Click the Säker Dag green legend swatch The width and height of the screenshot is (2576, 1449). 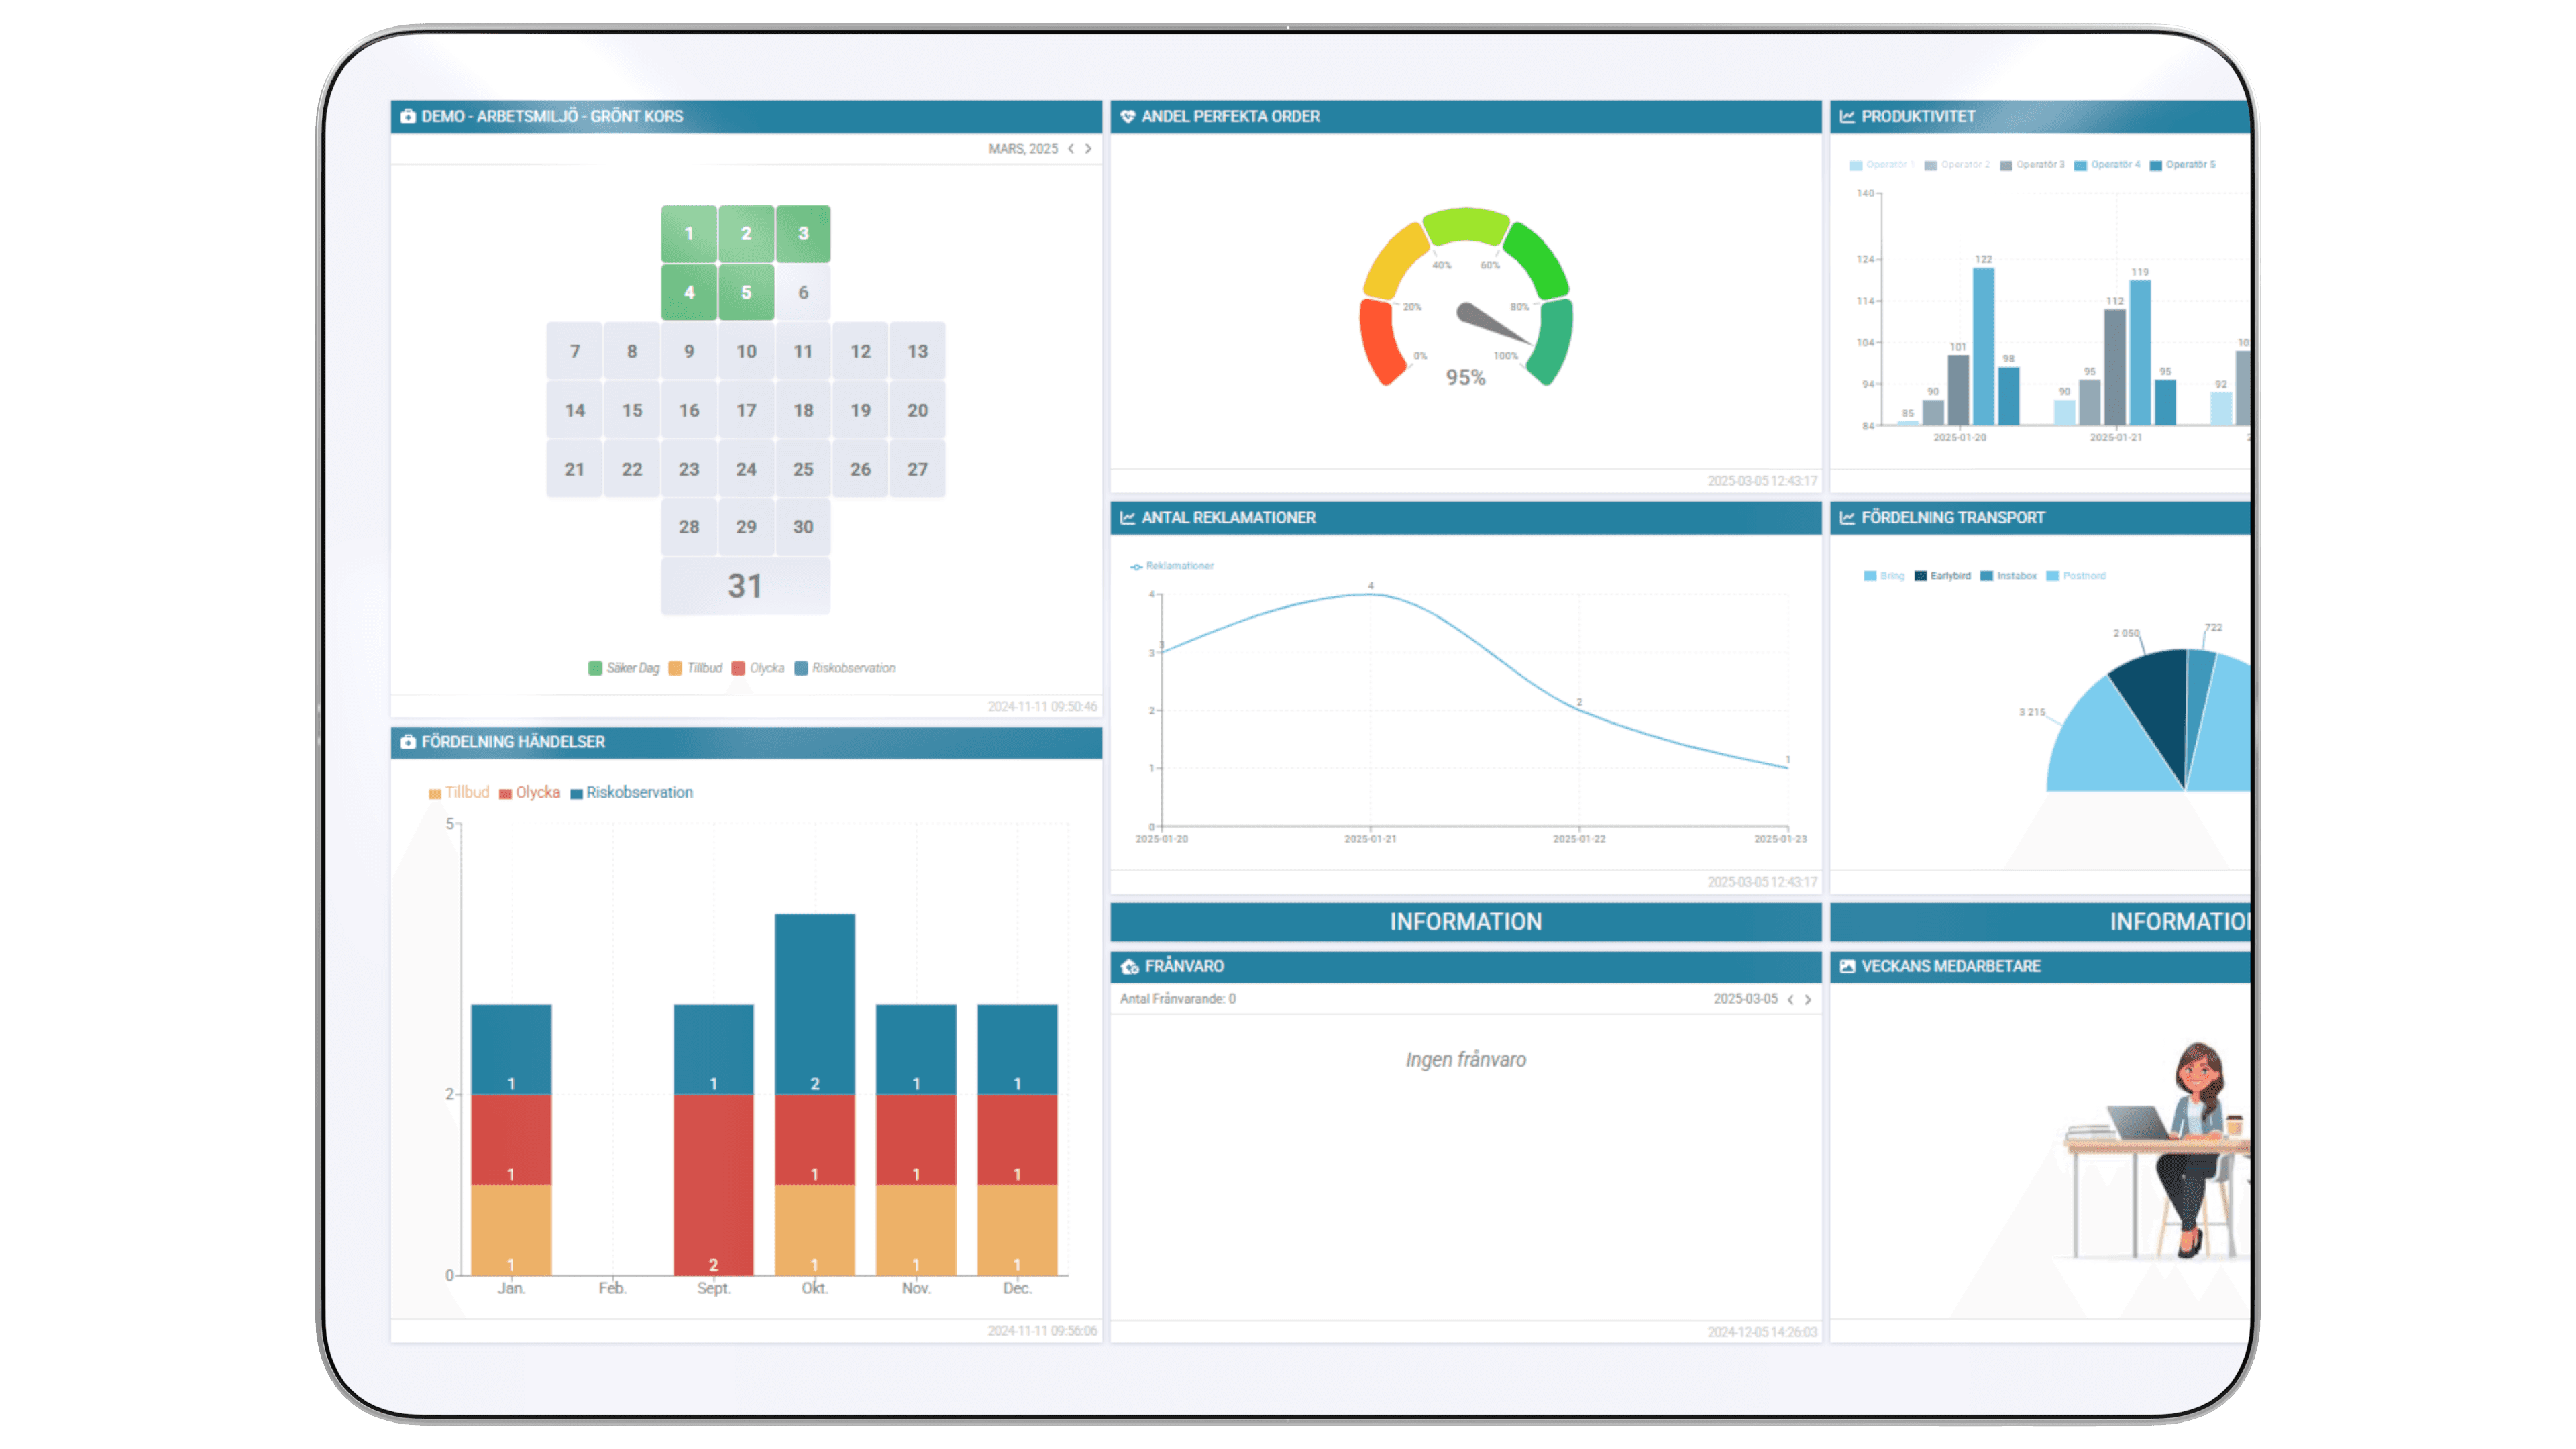coord(595,668)
